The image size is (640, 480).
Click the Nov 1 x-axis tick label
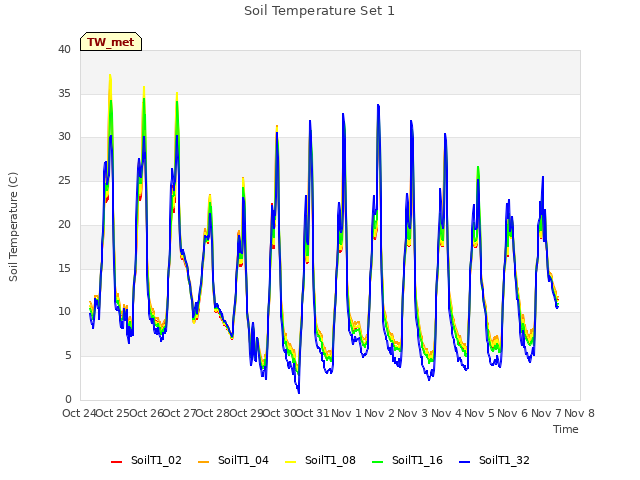(x=346, y=413)
